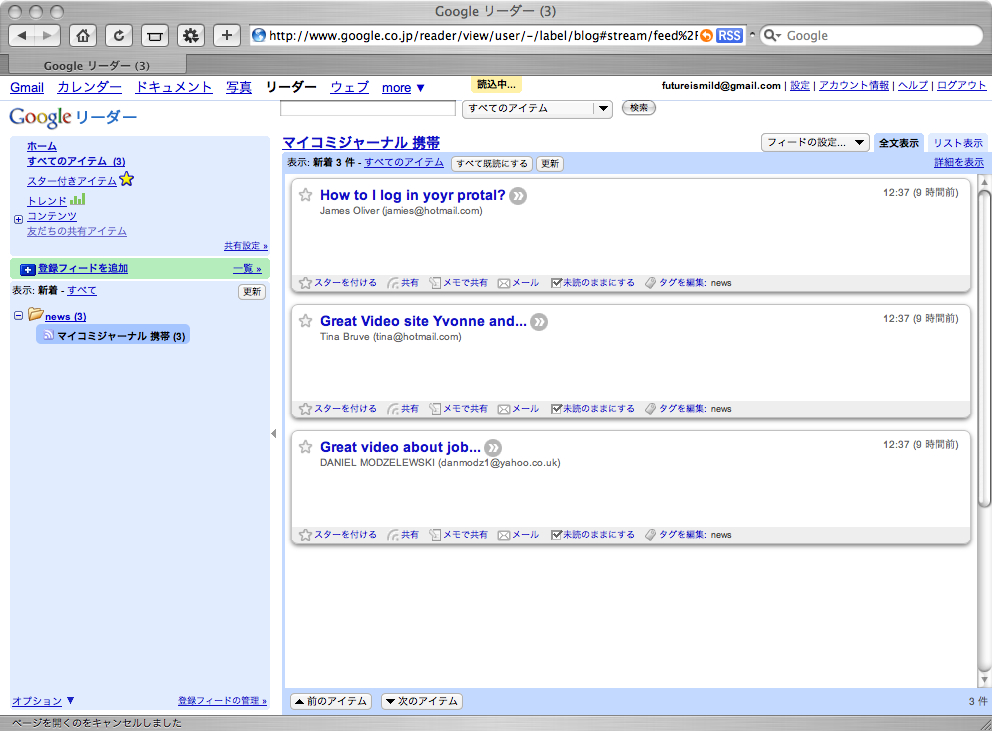The image size is (992, 731).
Task: Star the 'How to I log in yoyr protal?' title
Action: (306, 195)
